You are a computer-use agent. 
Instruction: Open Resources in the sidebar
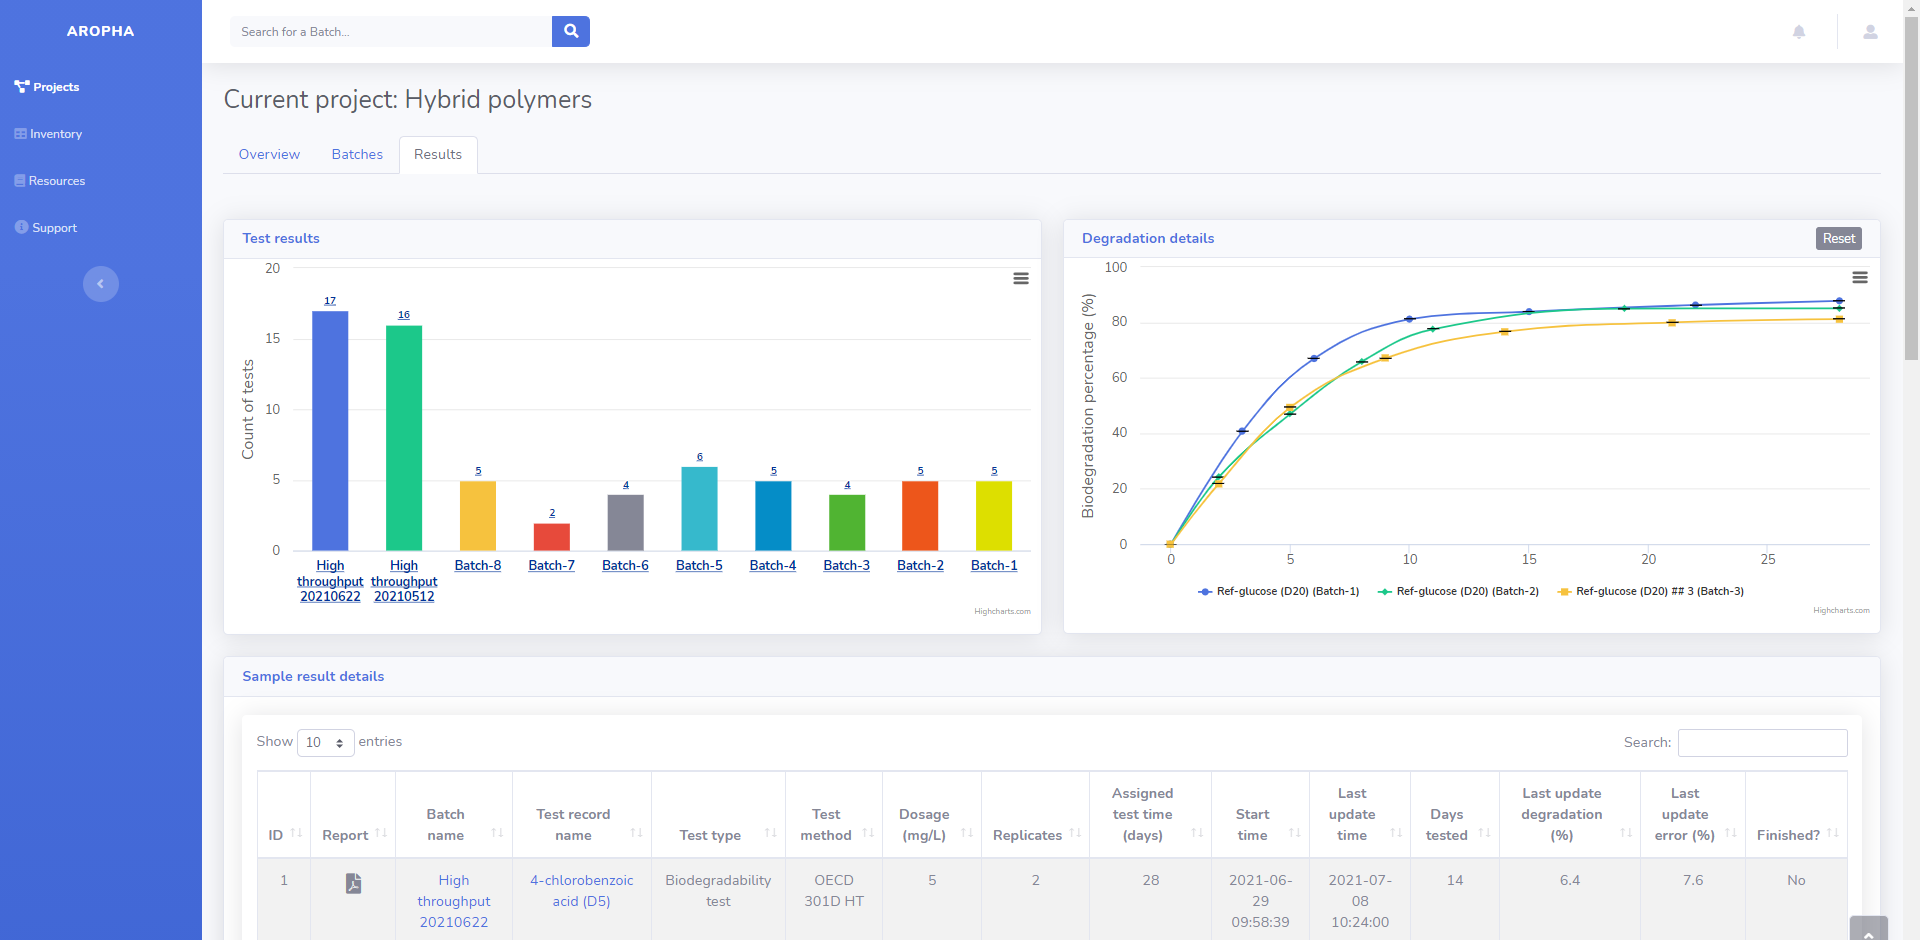[50, 181]
